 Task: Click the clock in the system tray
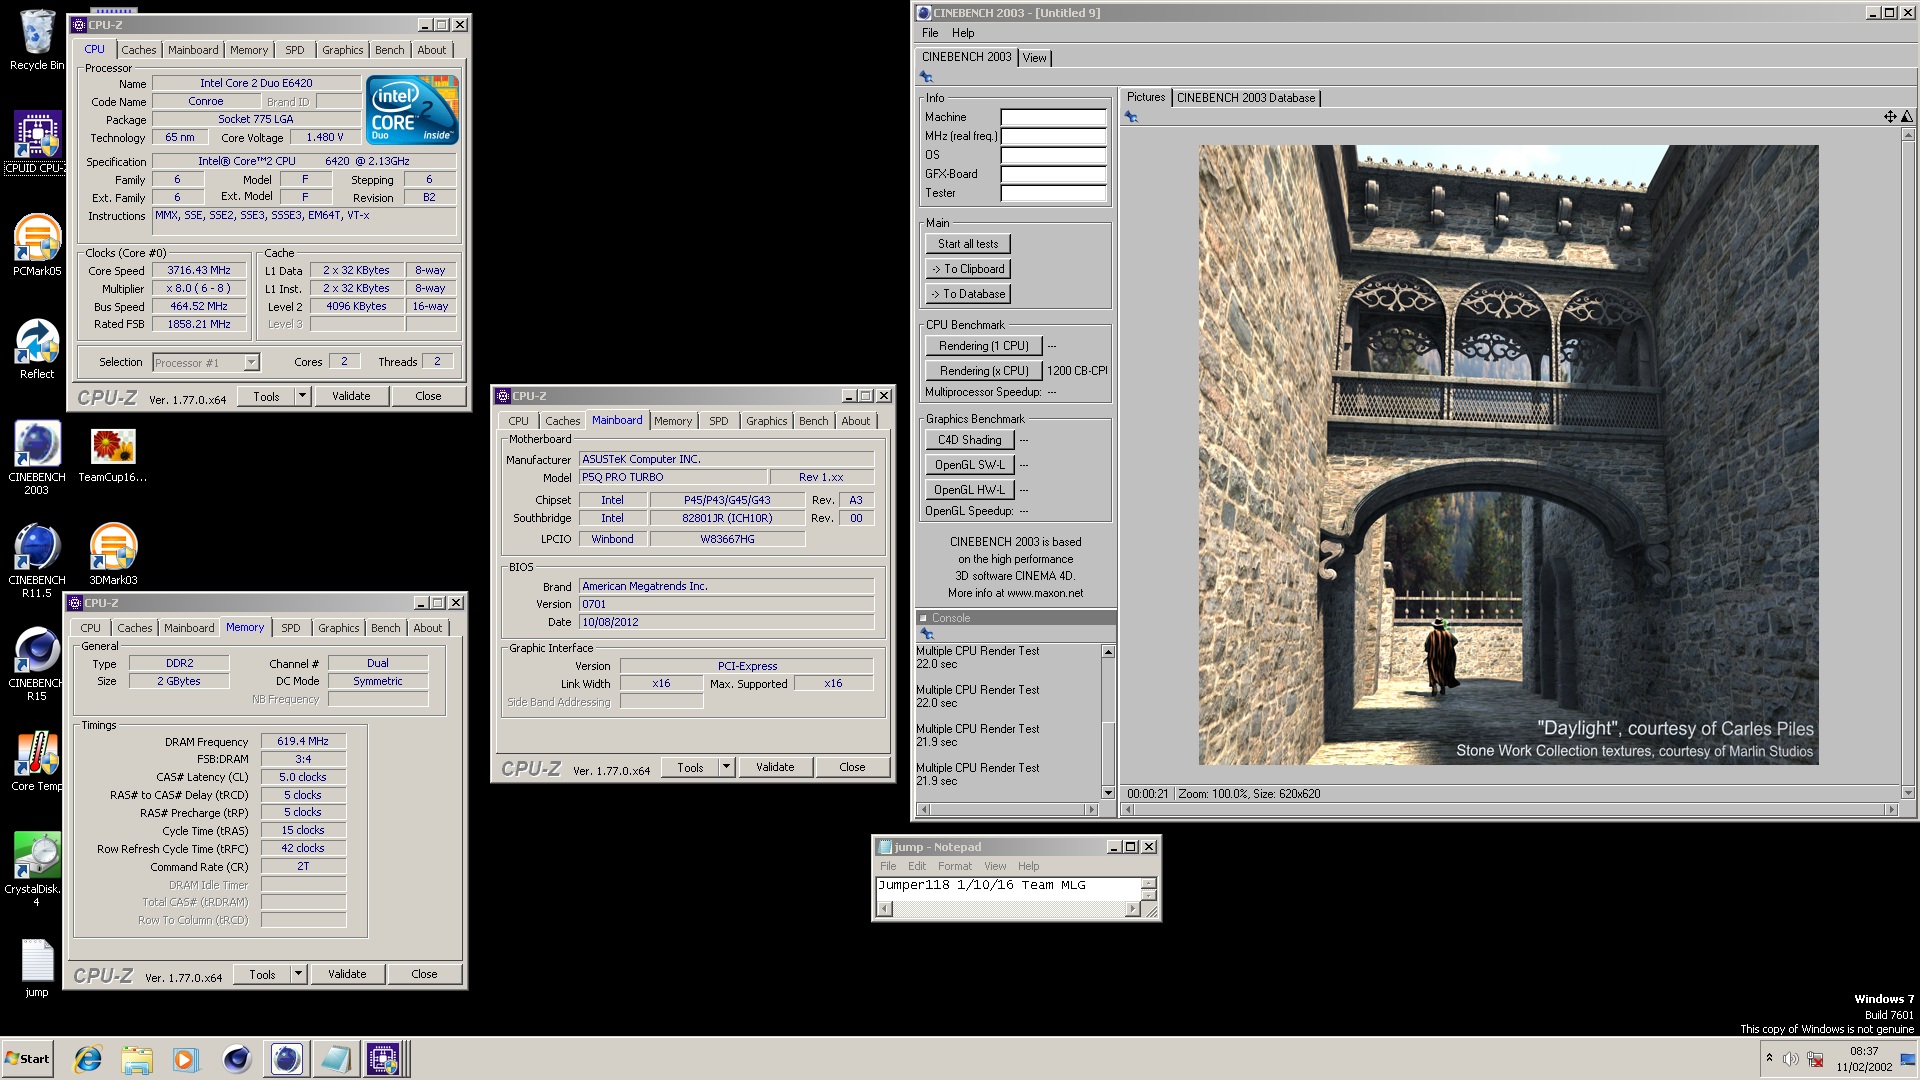tap(1864, 1059)
